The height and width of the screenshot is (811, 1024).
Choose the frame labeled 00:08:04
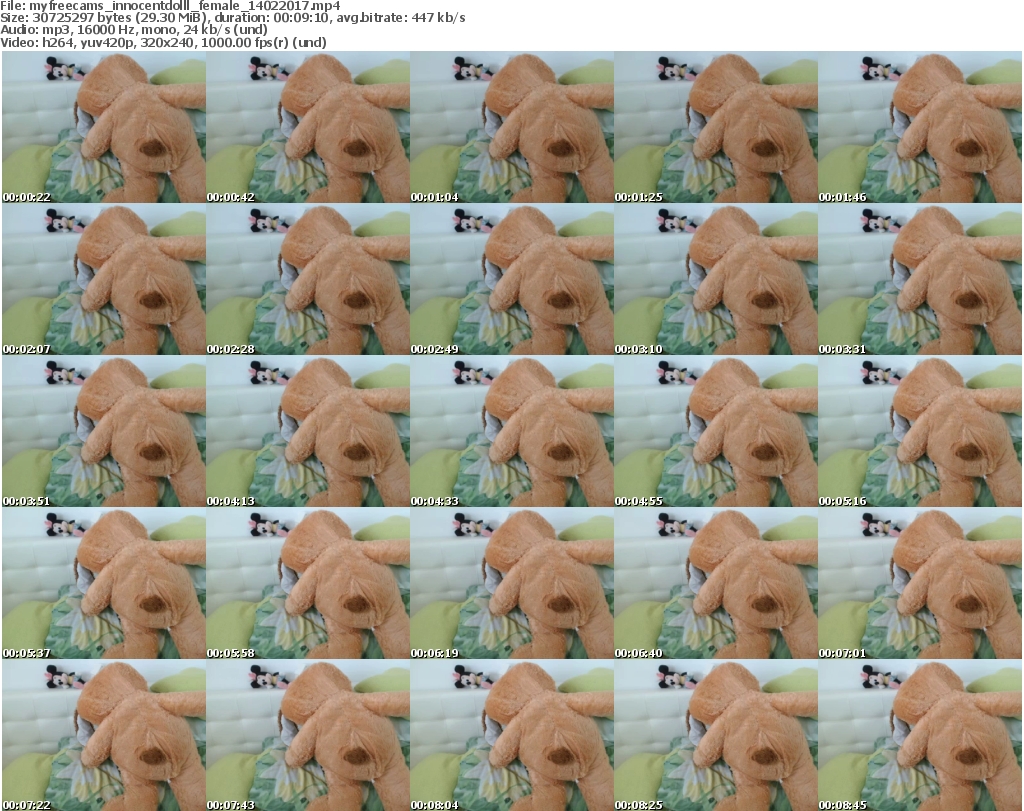point(512,735)
